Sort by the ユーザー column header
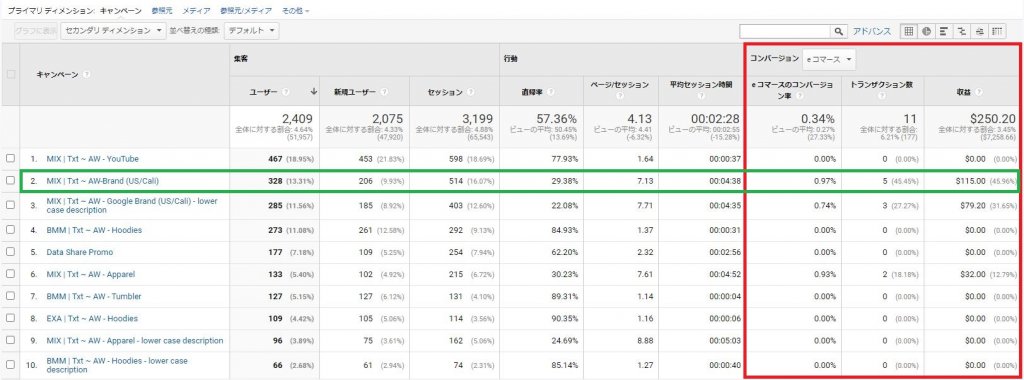The height and width of the screenshot is (380, 1024). click(263, 92)
